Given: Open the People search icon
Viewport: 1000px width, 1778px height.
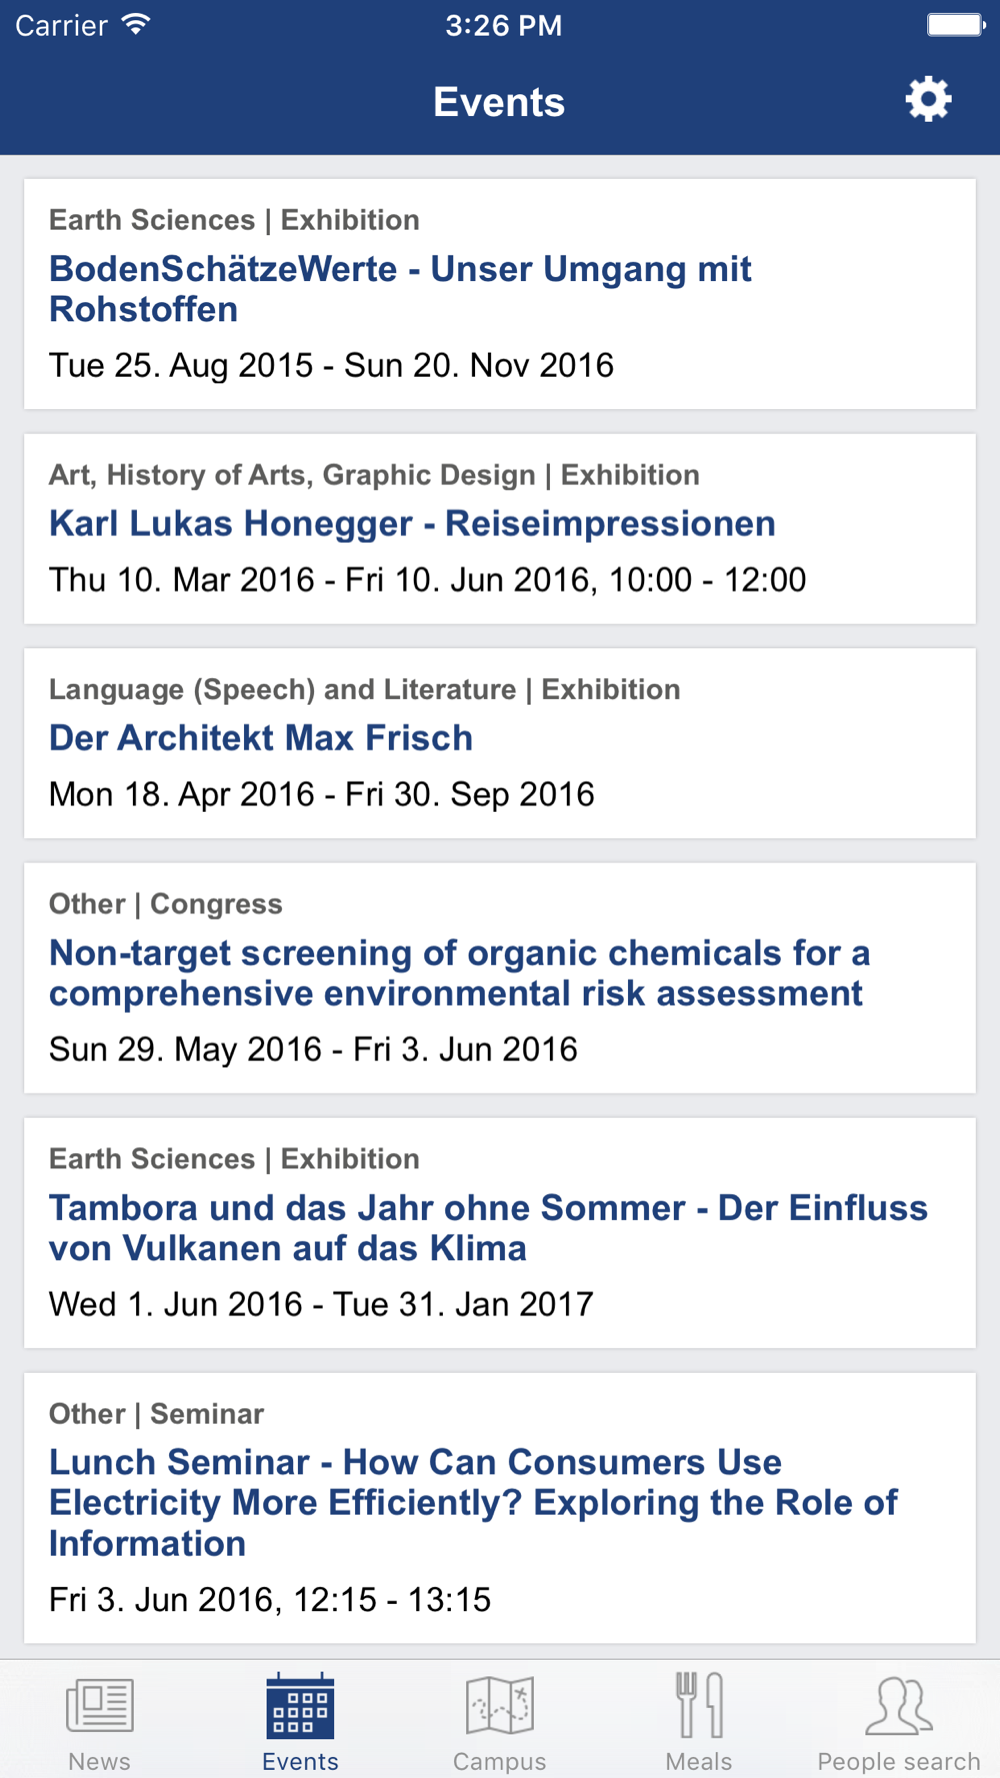Looking at the screenshot, I should click(899, 1705).
